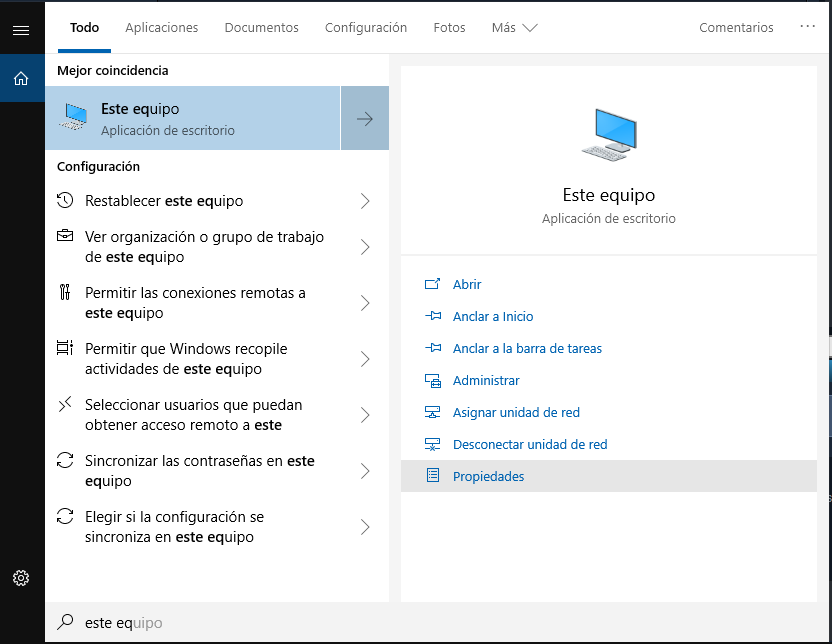Open 'Restablecer este equipo' setting
This screenshot has height=644, width=832.
[x=217, y=201]
